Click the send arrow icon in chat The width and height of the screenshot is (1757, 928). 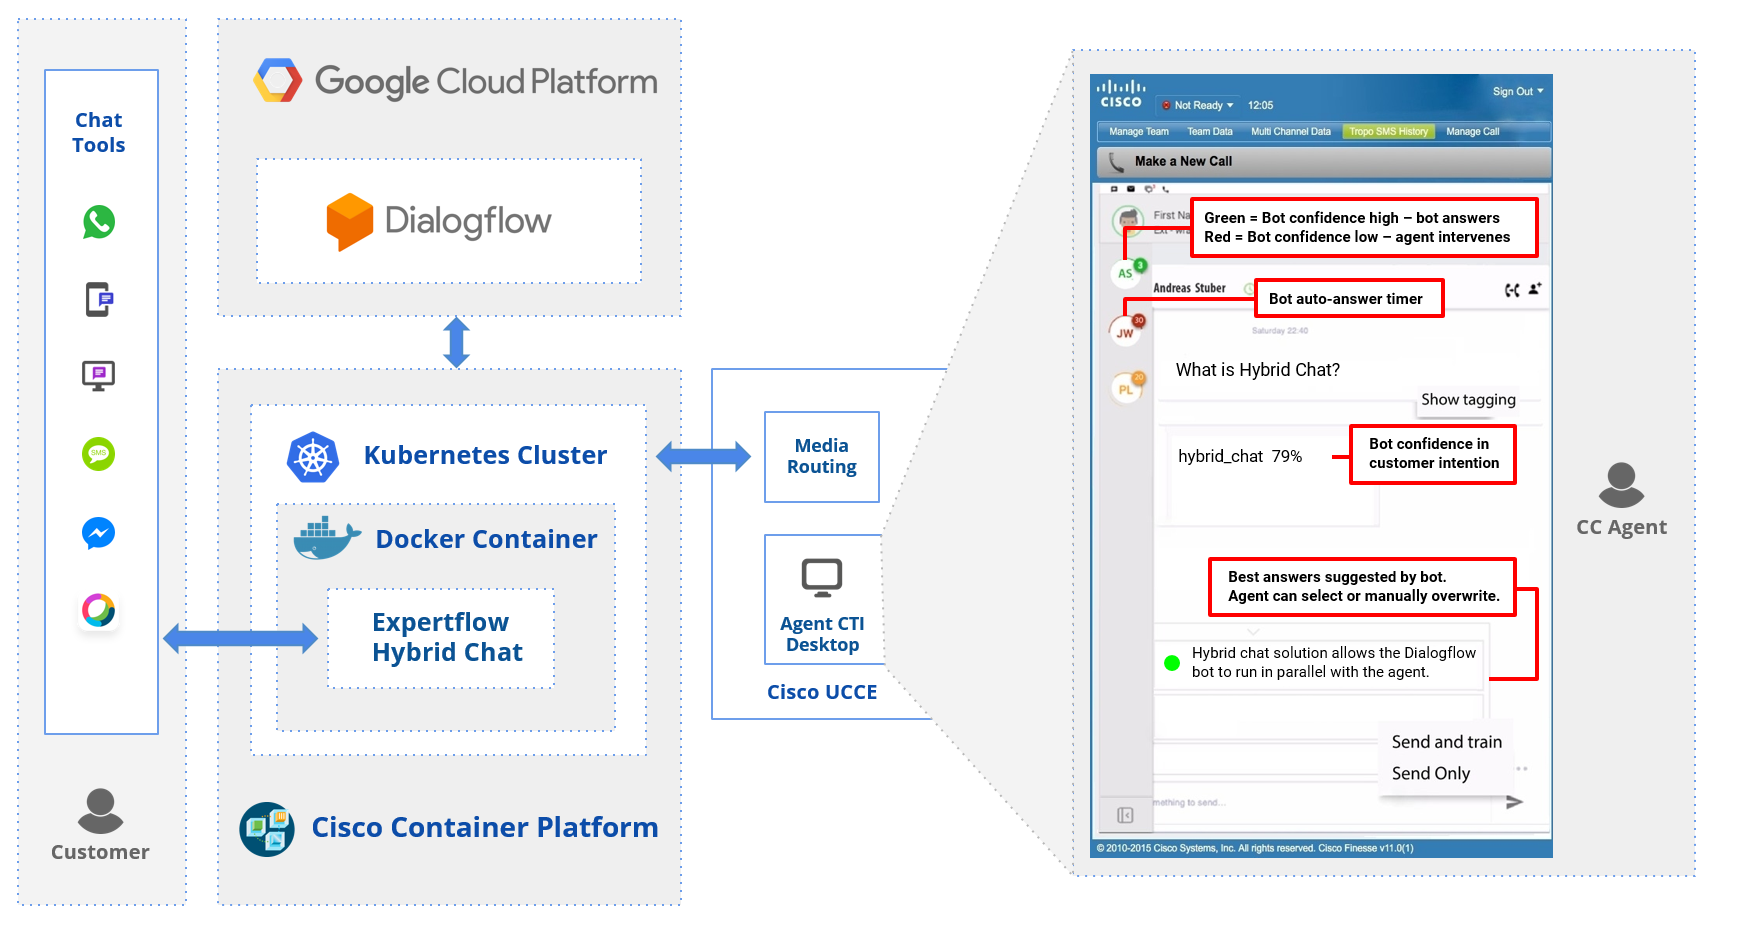1514,802
